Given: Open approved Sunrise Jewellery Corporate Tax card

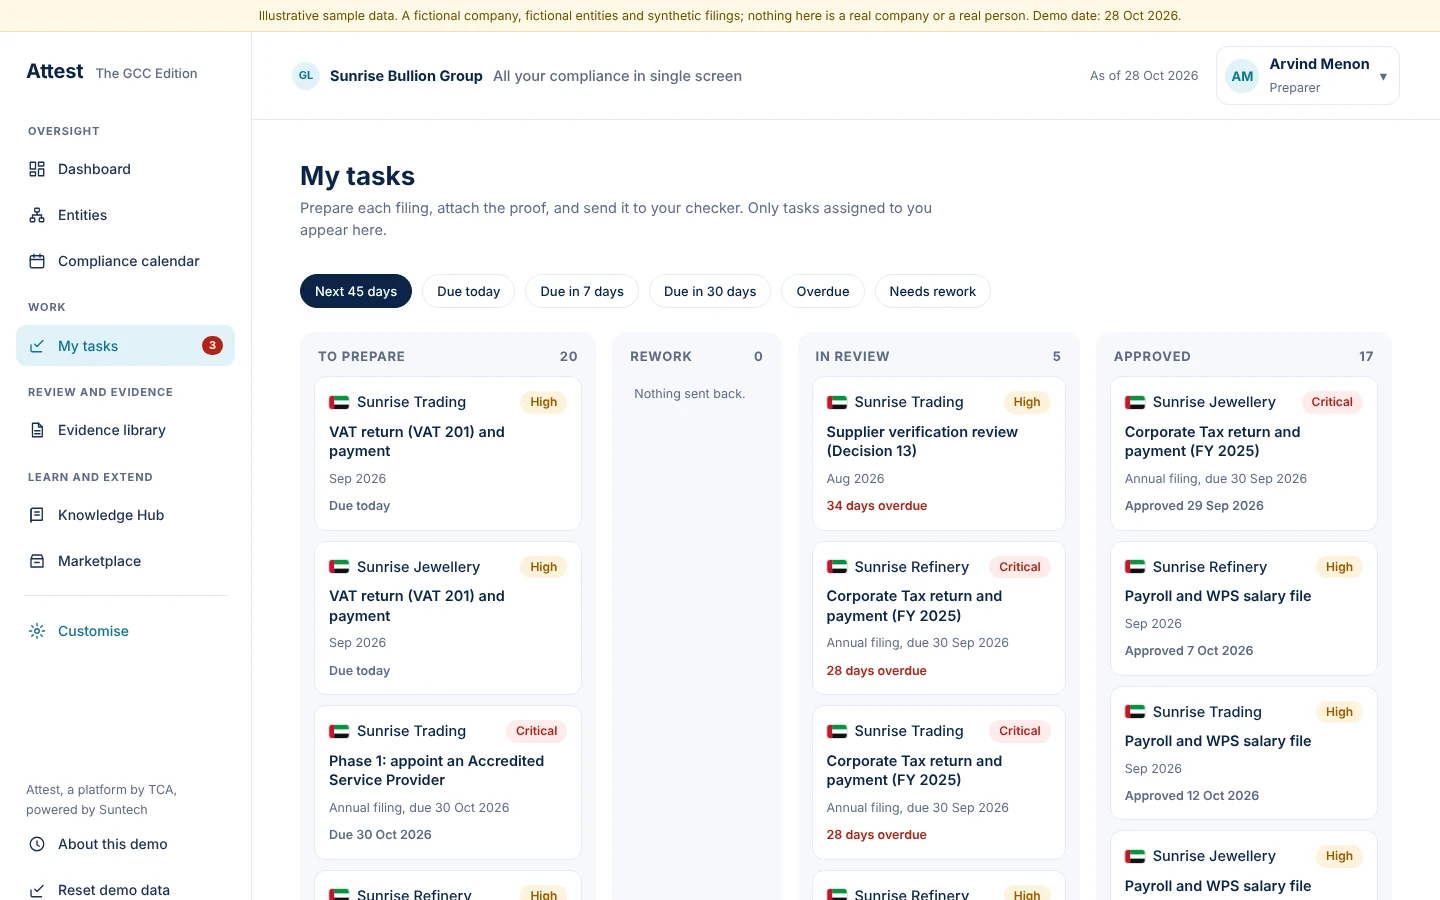Looking at the screenshot, I should click(x=1244, y=453).
